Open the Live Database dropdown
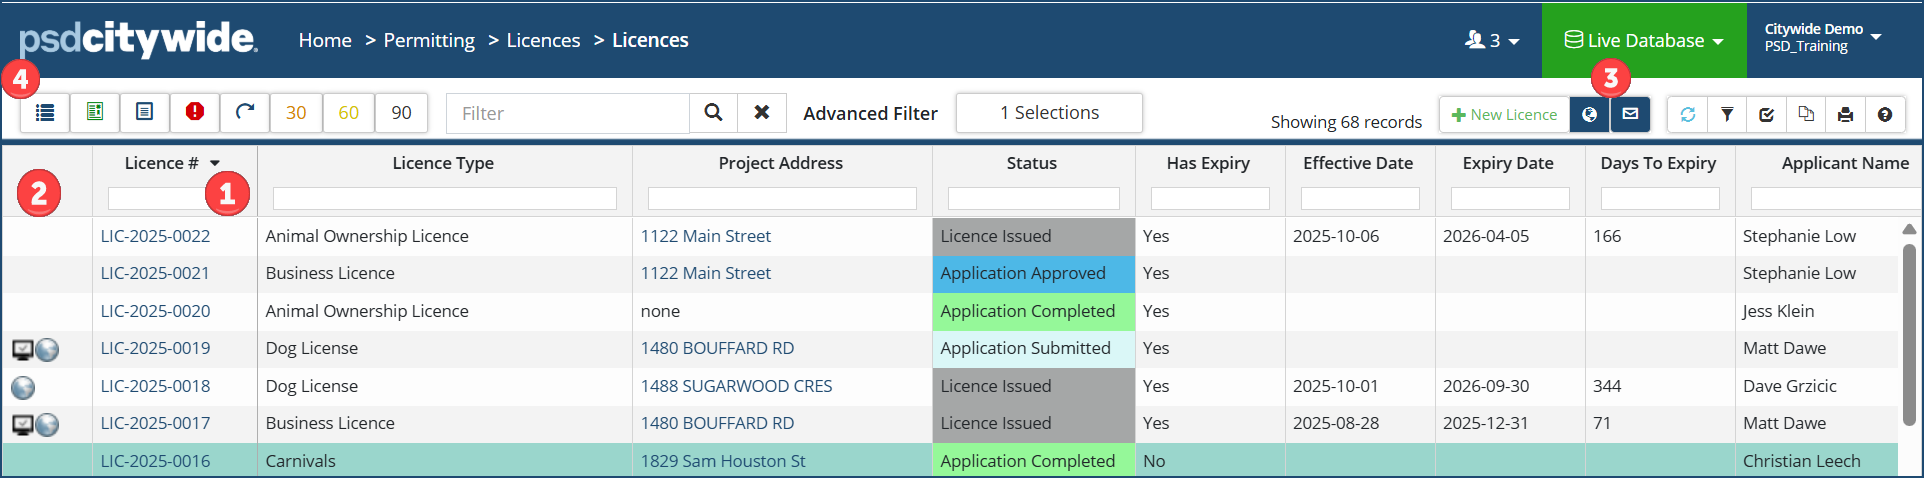Image resolution: width=1924 pixels, height=478 pixels. coord(1644,41)
